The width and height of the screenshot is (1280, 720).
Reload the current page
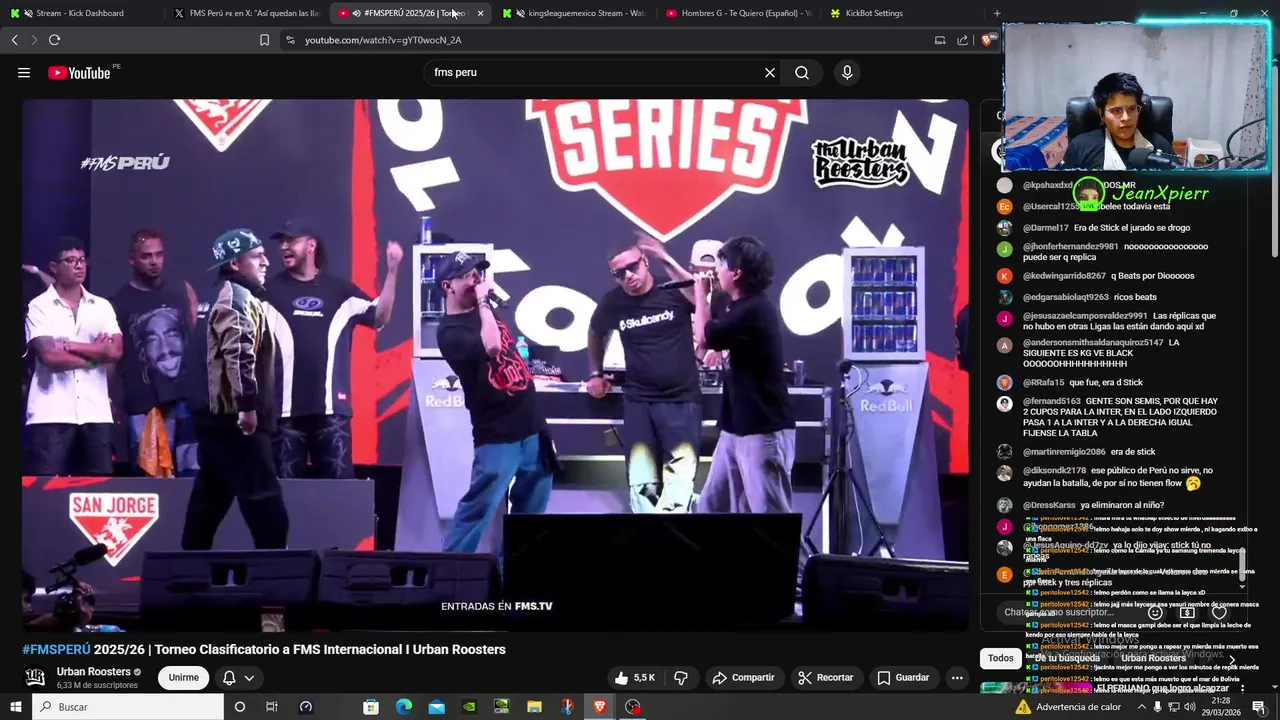[54, 40]
